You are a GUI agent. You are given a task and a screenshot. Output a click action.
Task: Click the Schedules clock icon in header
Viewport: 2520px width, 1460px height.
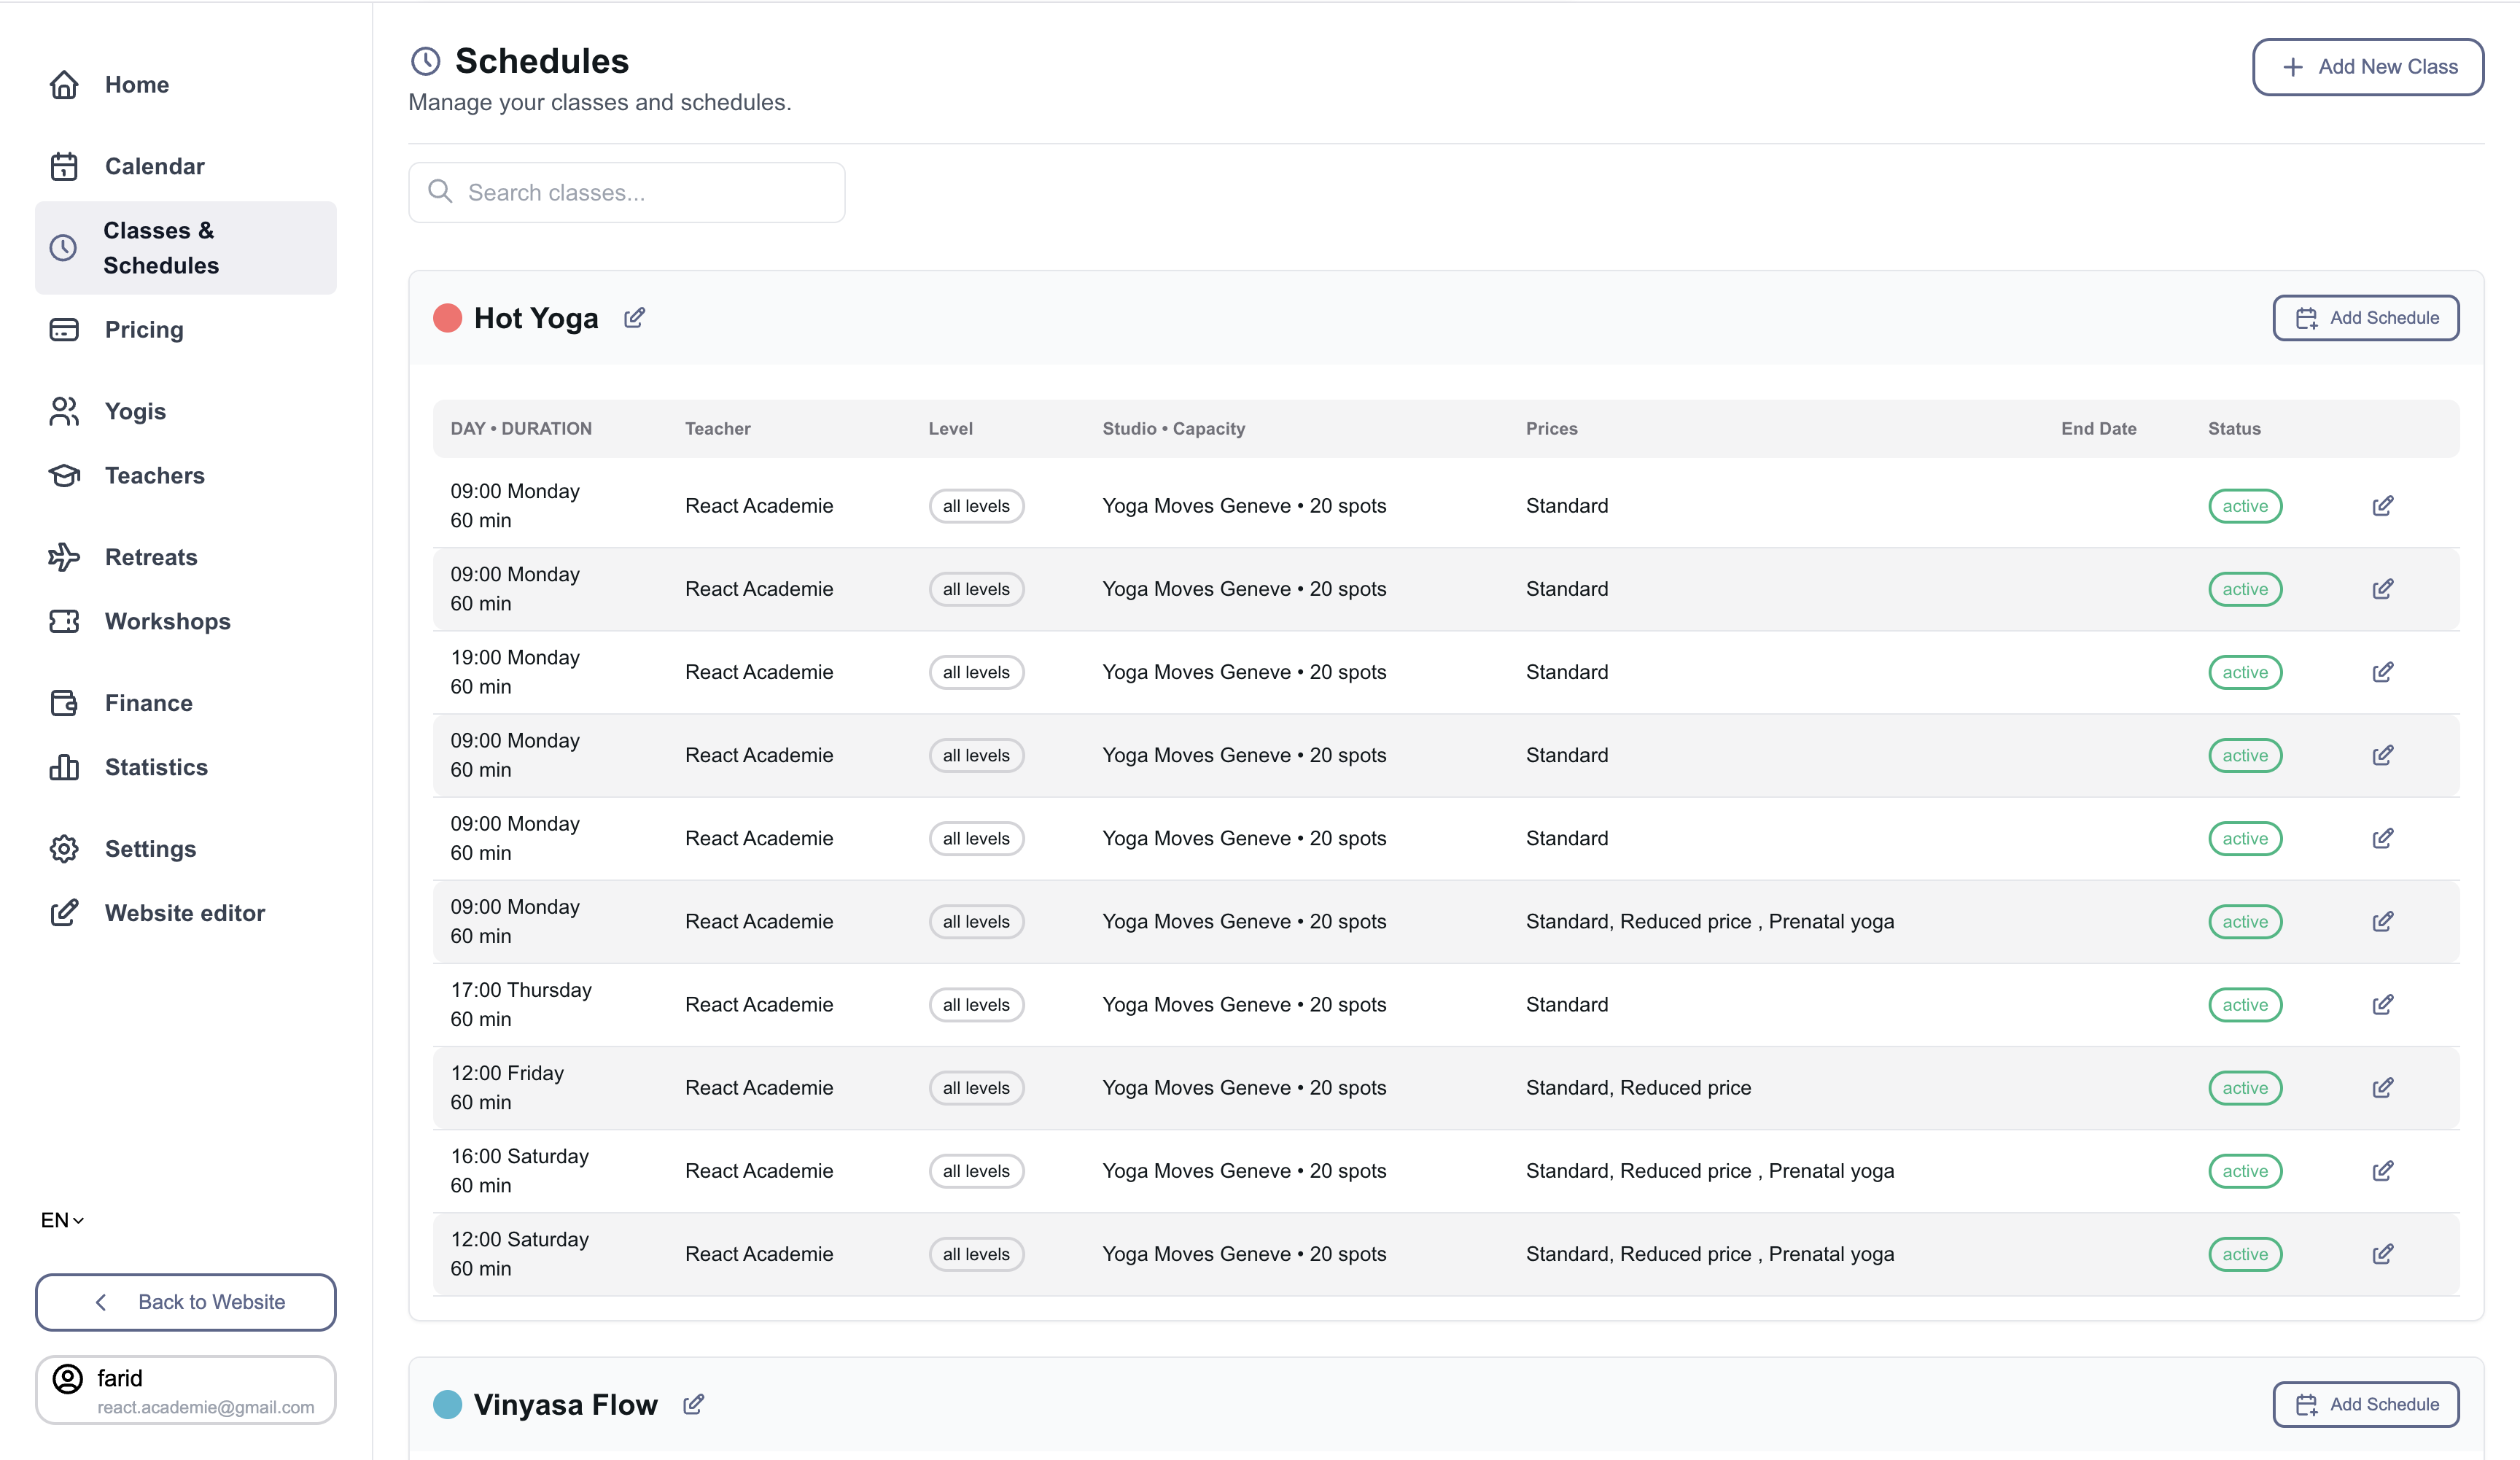tap(426, 61)
